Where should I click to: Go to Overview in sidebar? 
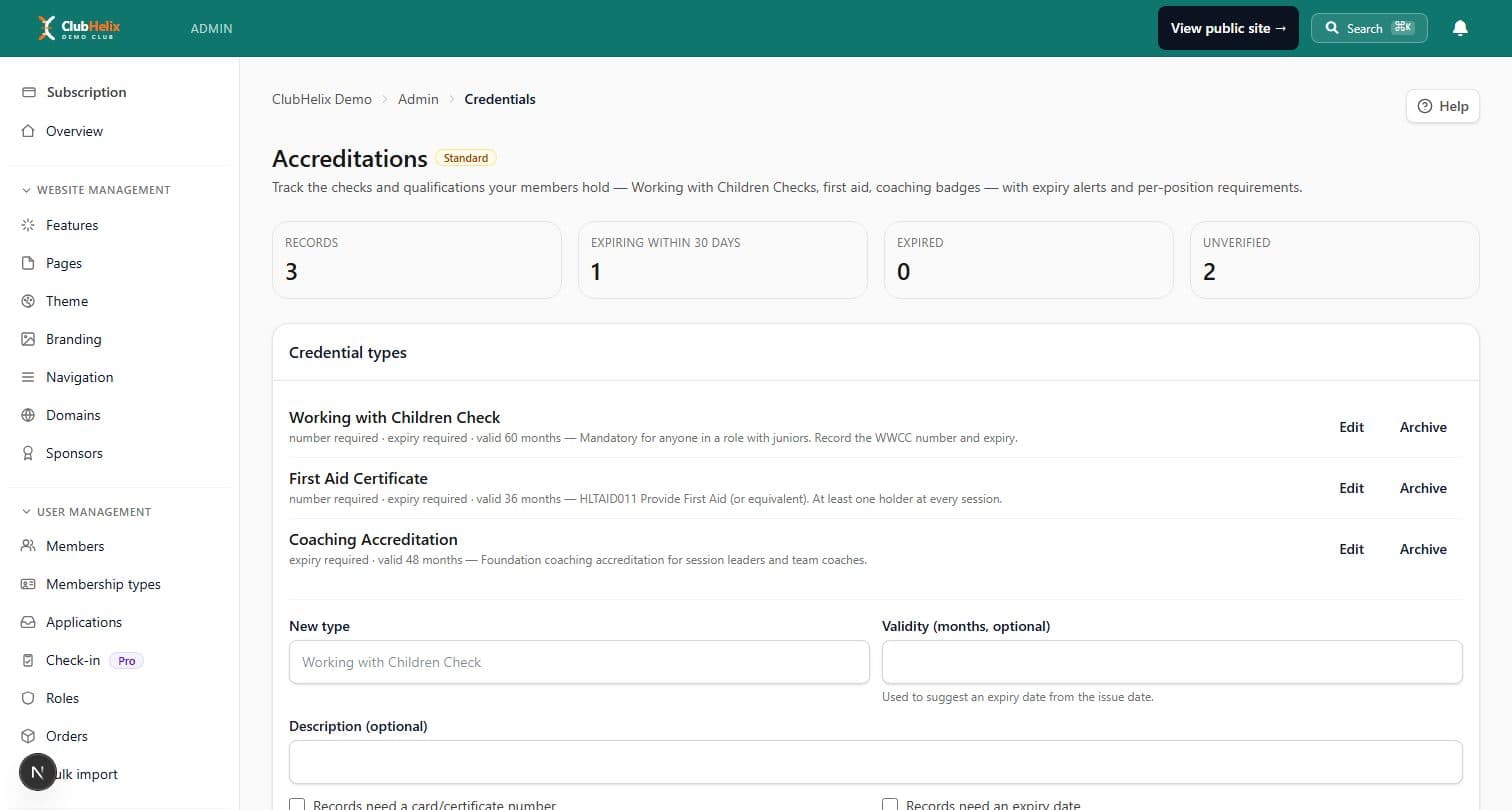[x=120, y=131]
